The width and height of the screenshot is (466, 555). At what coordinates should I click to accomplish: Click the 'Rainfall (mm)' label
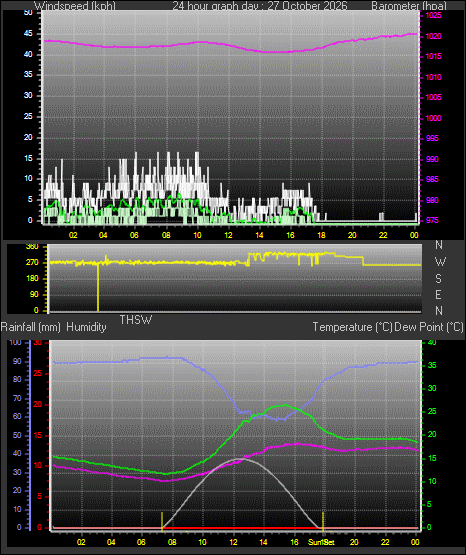tap(30, 327)
